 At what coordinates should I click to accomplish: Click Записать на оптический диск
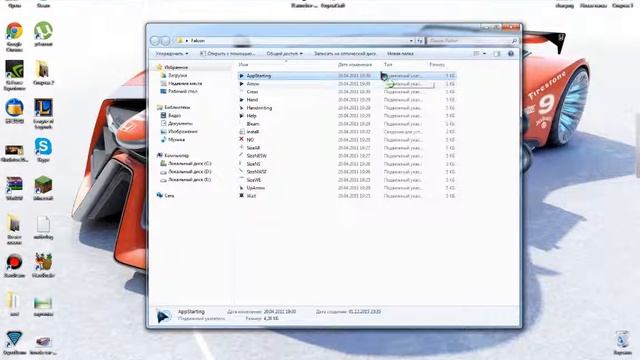344,53
